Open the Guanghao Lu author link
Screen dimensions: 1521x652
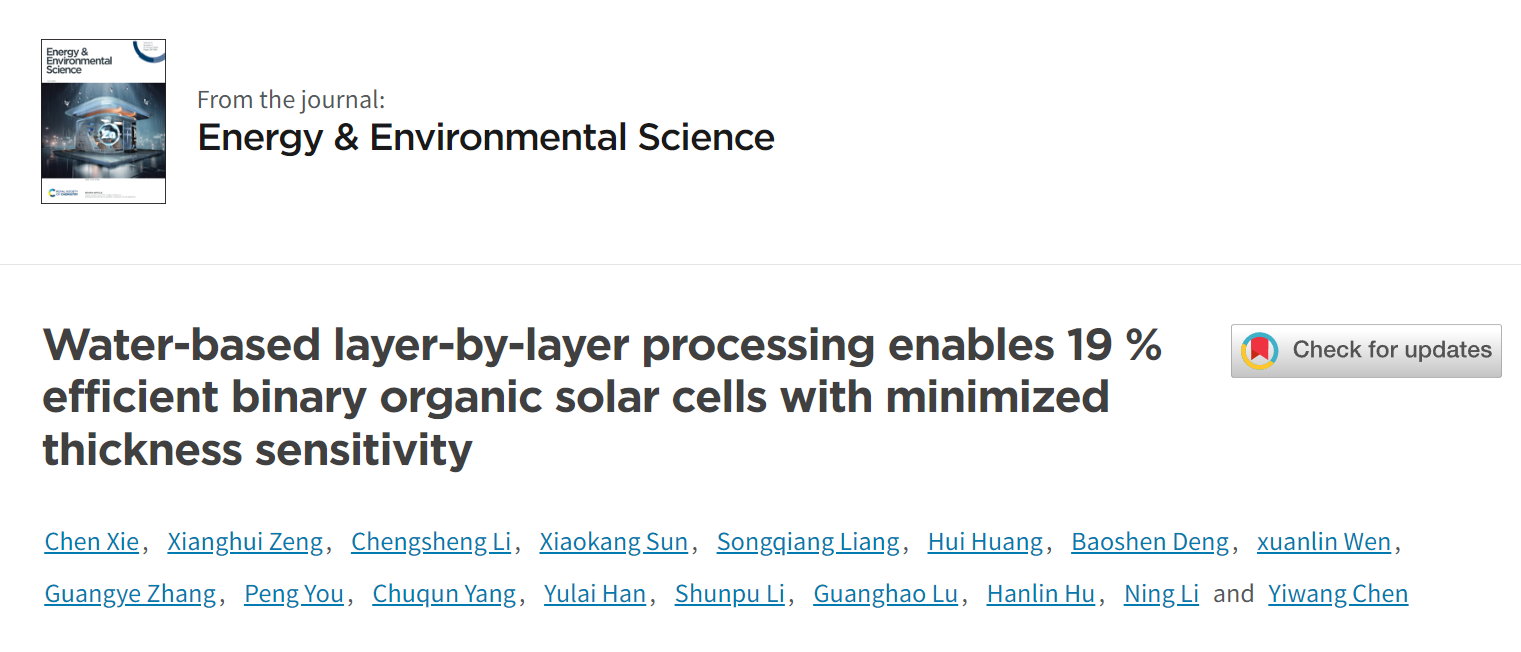tap(886, 594)
